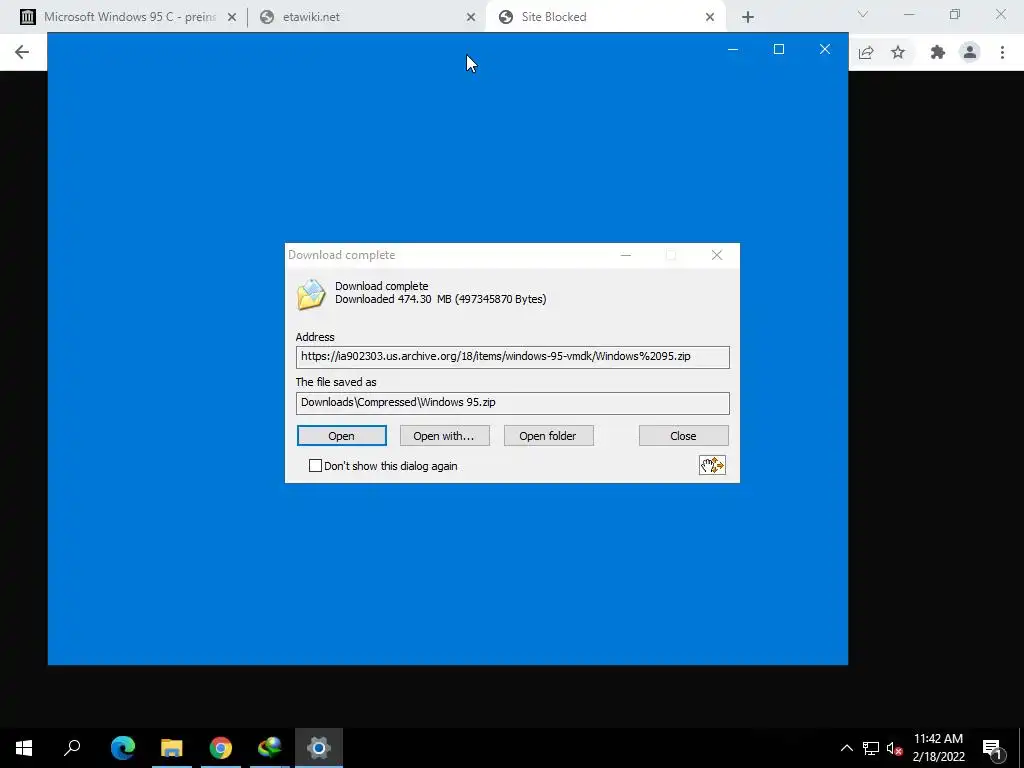Open the notification center icon
This screenshot has width=1024, height=768.
[993, 748]
